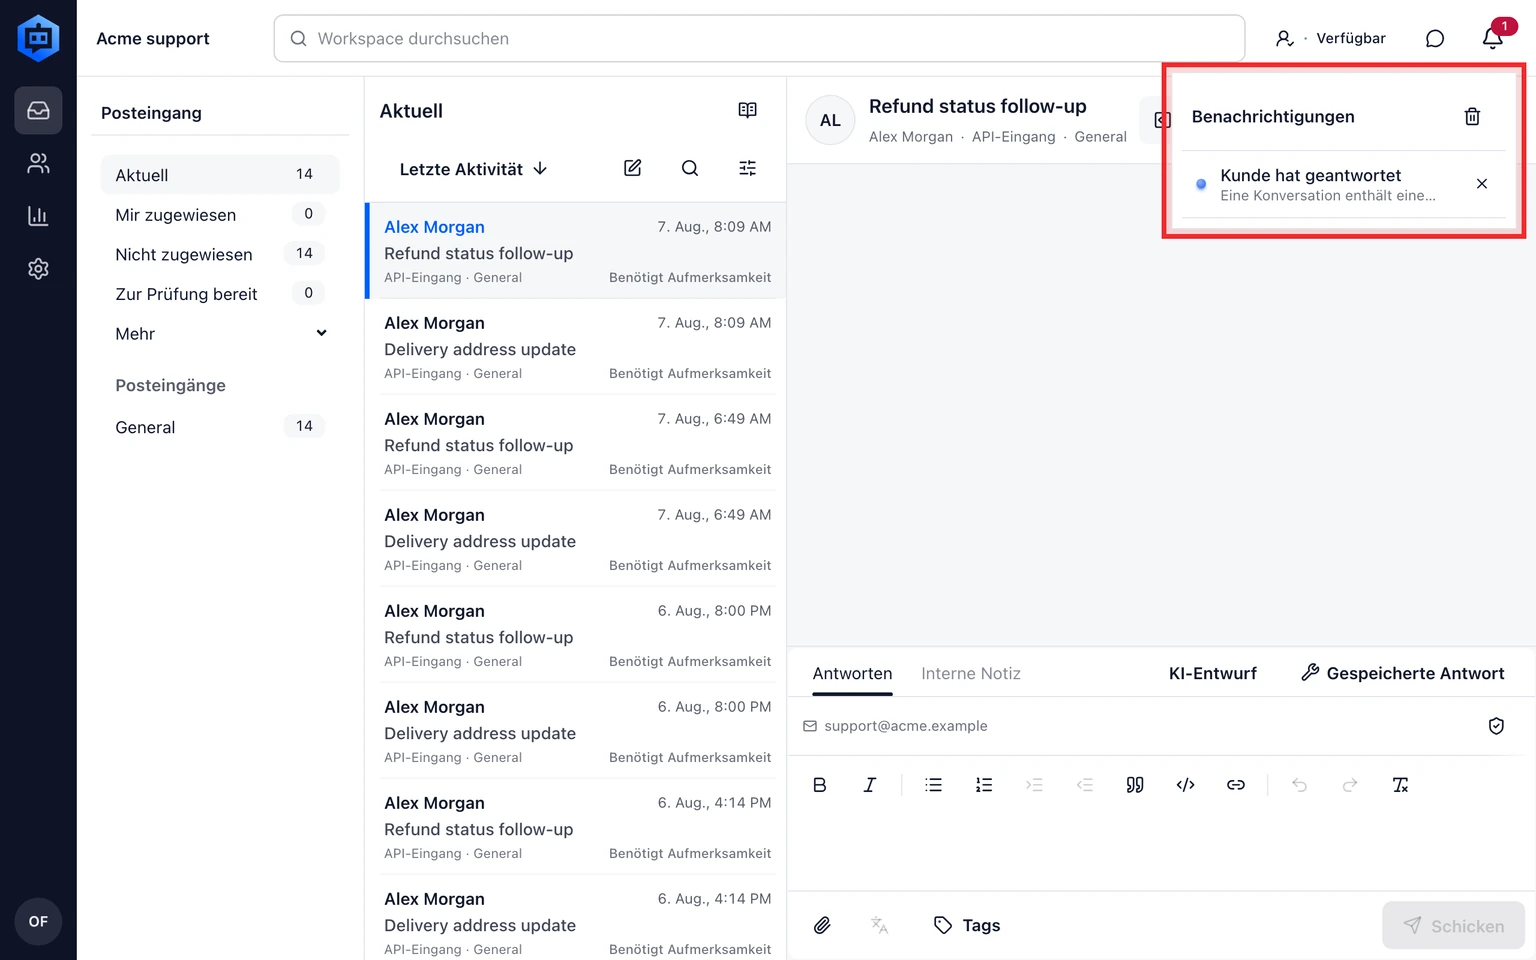Open 'Letzte Aktivität' sort dropdown

point(474,169)
